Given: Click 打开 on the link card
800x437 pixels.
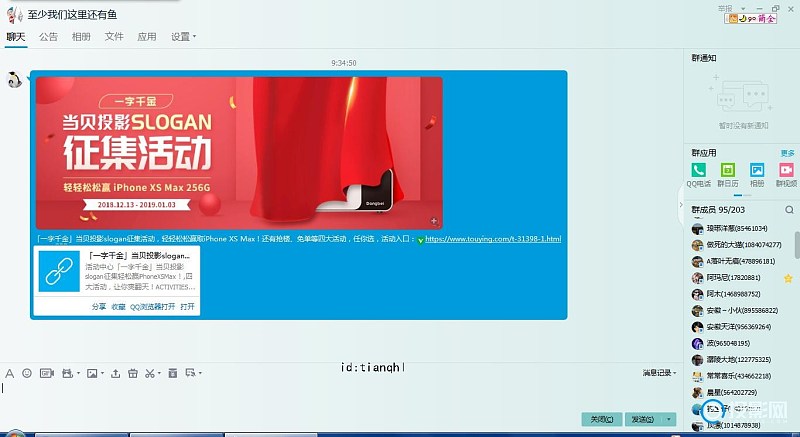Looking at the screenshot, I should pyautogui.click(x=187, y=306).
